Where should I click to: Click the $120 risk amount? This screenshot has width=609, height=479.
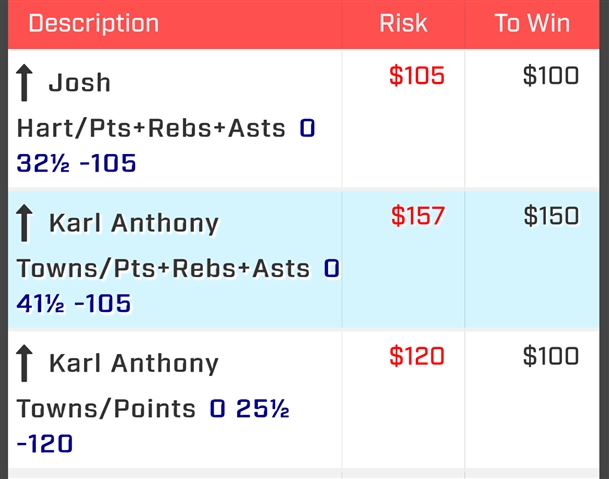[x=417, y=356]
